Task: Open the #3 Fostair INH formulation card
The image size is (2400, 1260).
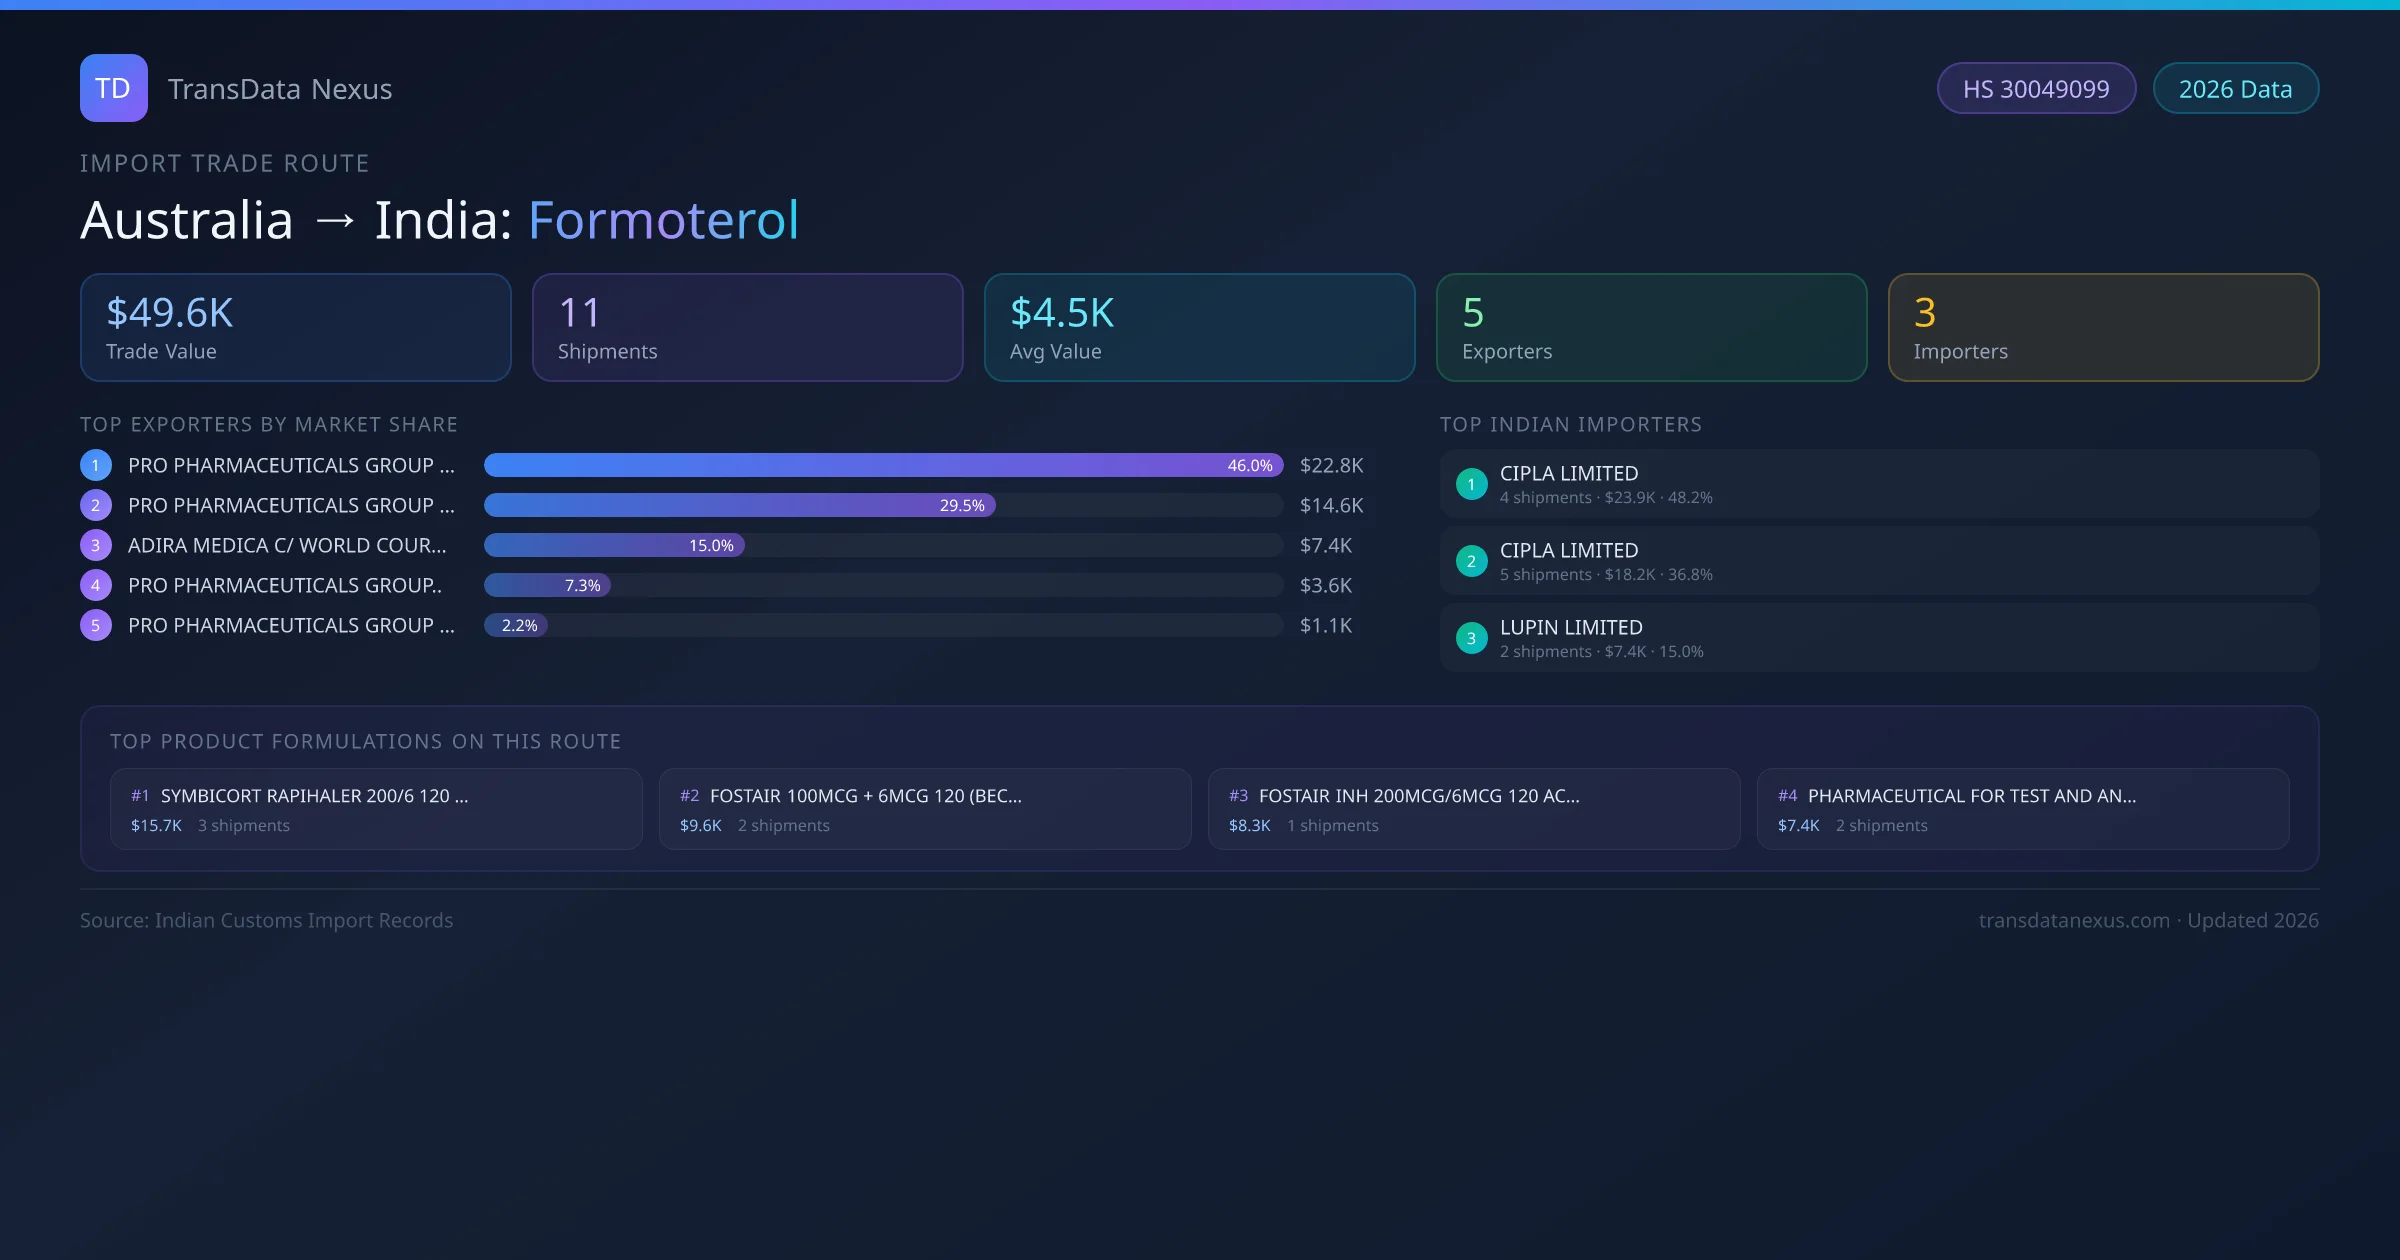Action: 1473,809
